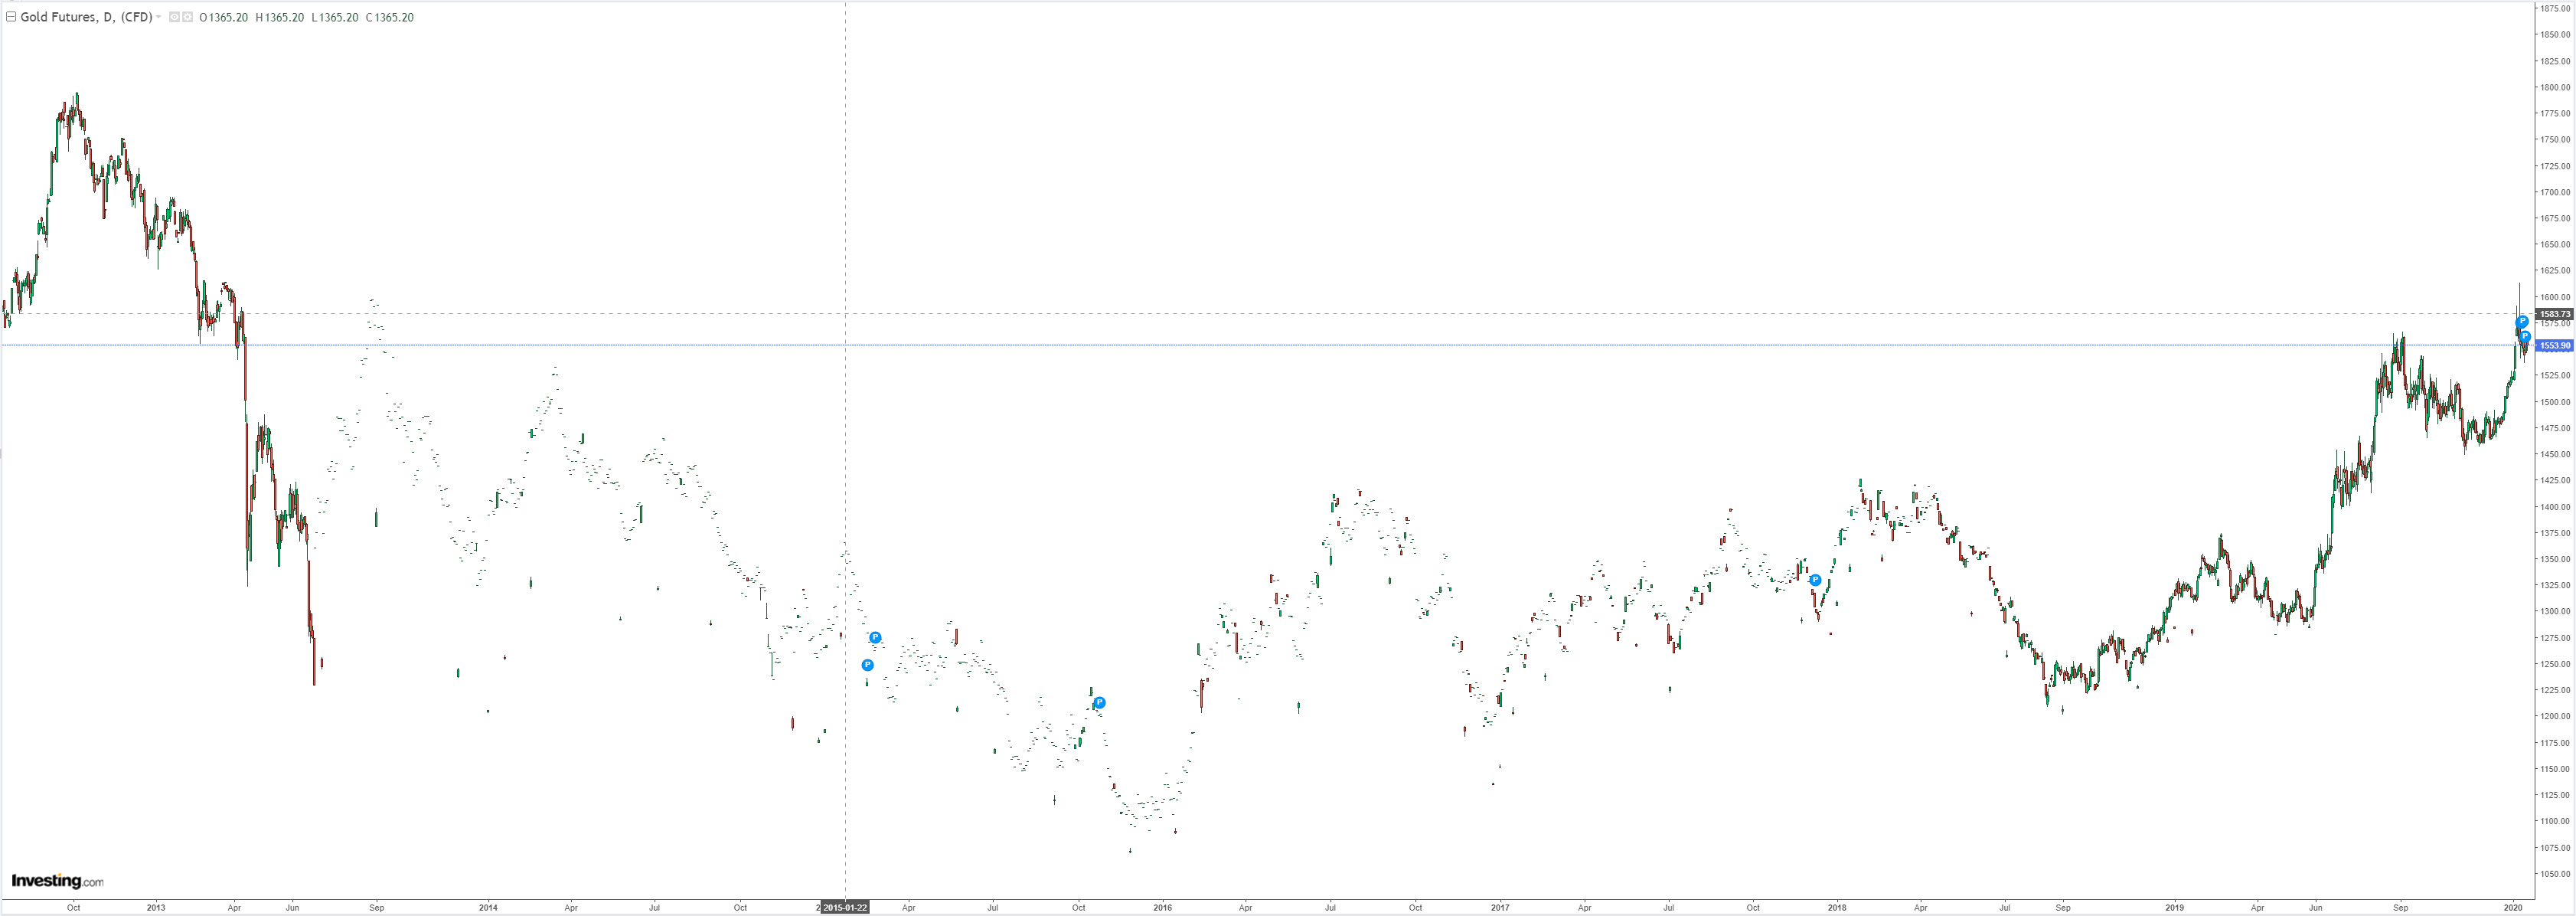Screen dimensions: 2576x916
Task: Click the upper P marker in early 2015
Action: 875,637
